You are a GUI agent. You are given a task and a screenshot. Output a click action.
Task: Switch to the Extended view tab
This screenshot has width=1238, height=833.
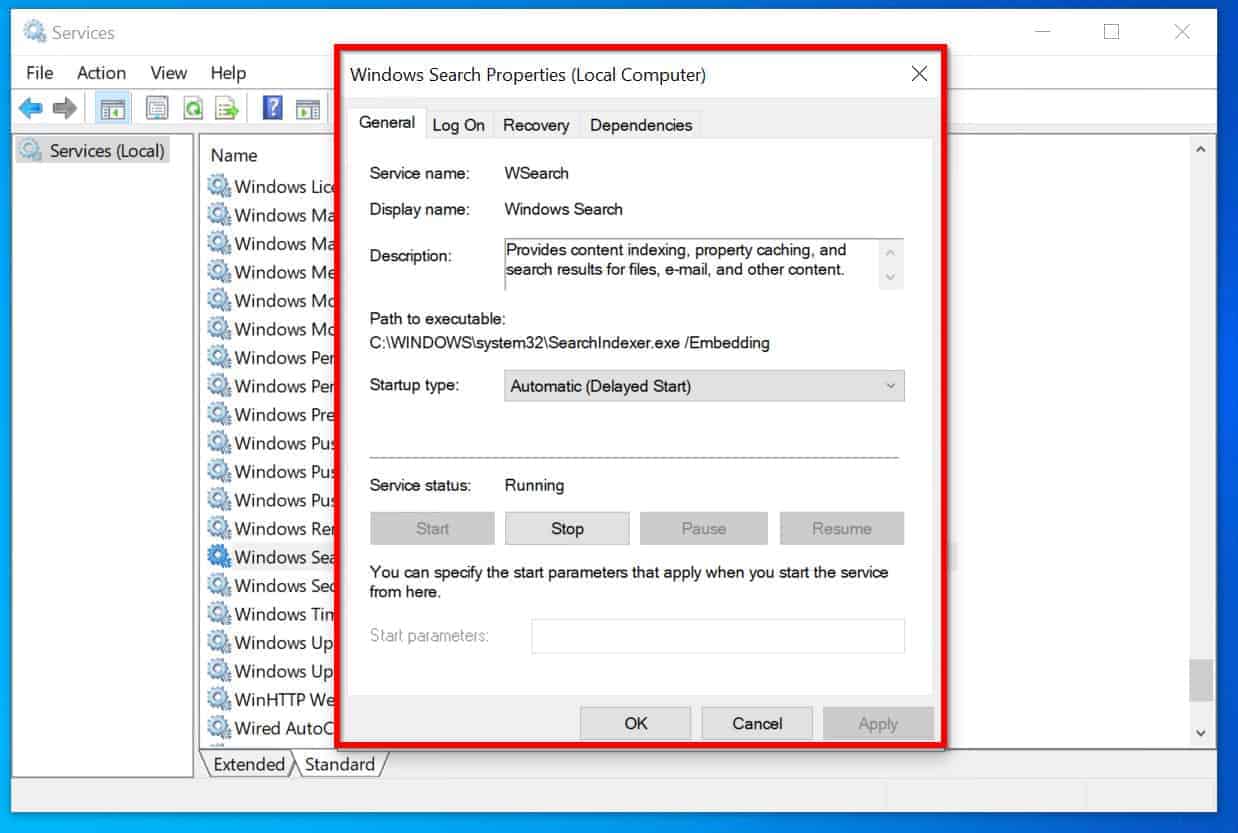[x=248, y=764]
